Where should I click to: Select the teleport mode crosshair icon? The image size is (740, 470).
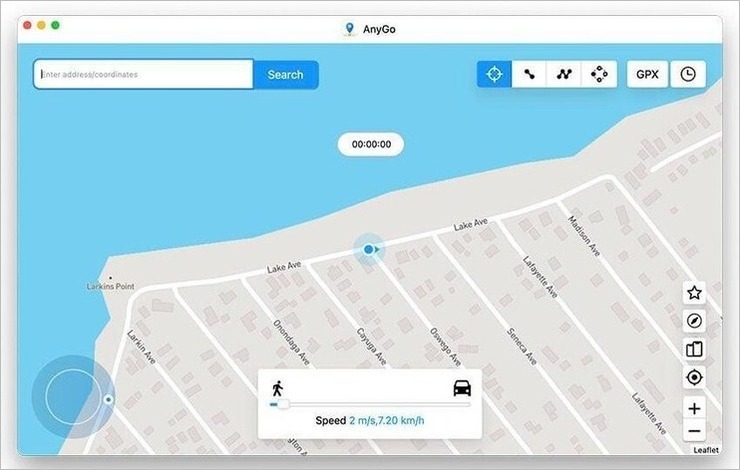[x=494, y=74]
